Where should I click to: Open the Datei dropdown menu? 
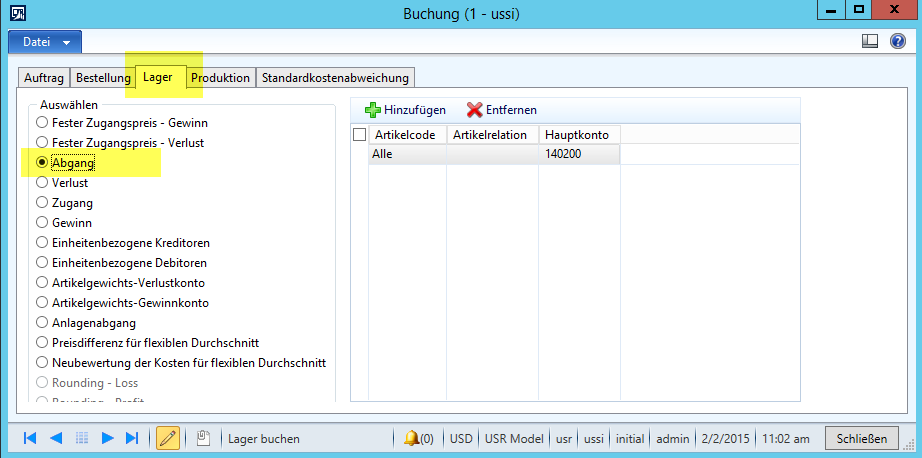pyautogui.click(x=46, y=42)
